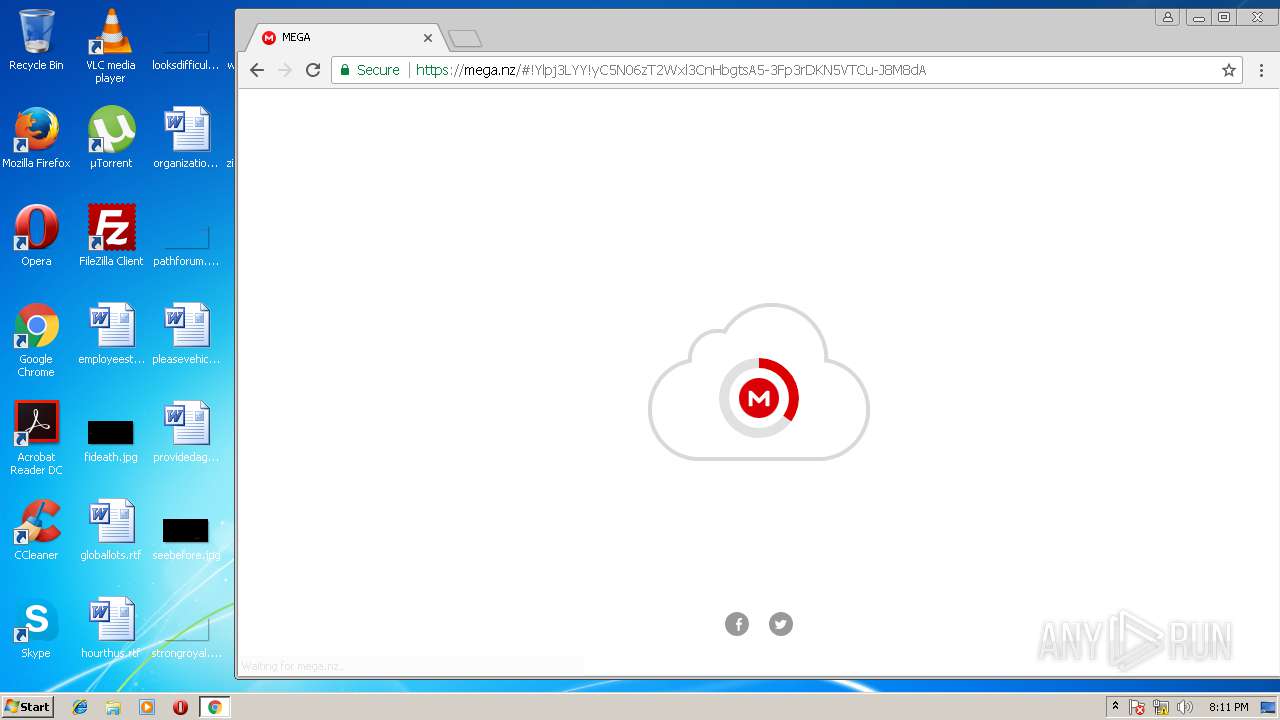Click the MEGA logo loading indicator
Image resolution: width=1280 pixels, height=720 pixels.
click(759, 398)
